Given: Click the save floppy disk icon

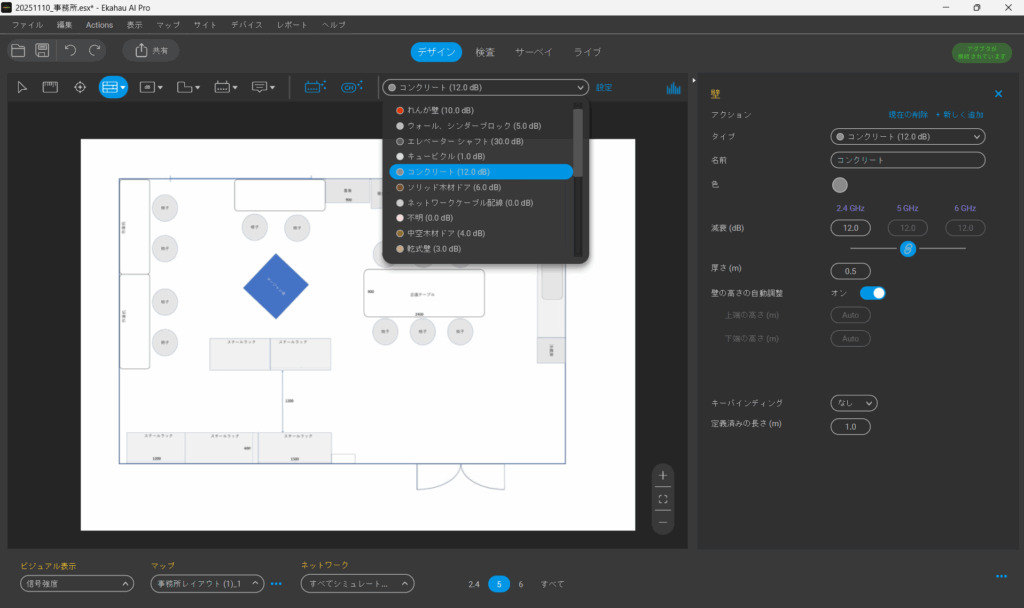Looking at the screenshot, I should [x=42, y=50].
